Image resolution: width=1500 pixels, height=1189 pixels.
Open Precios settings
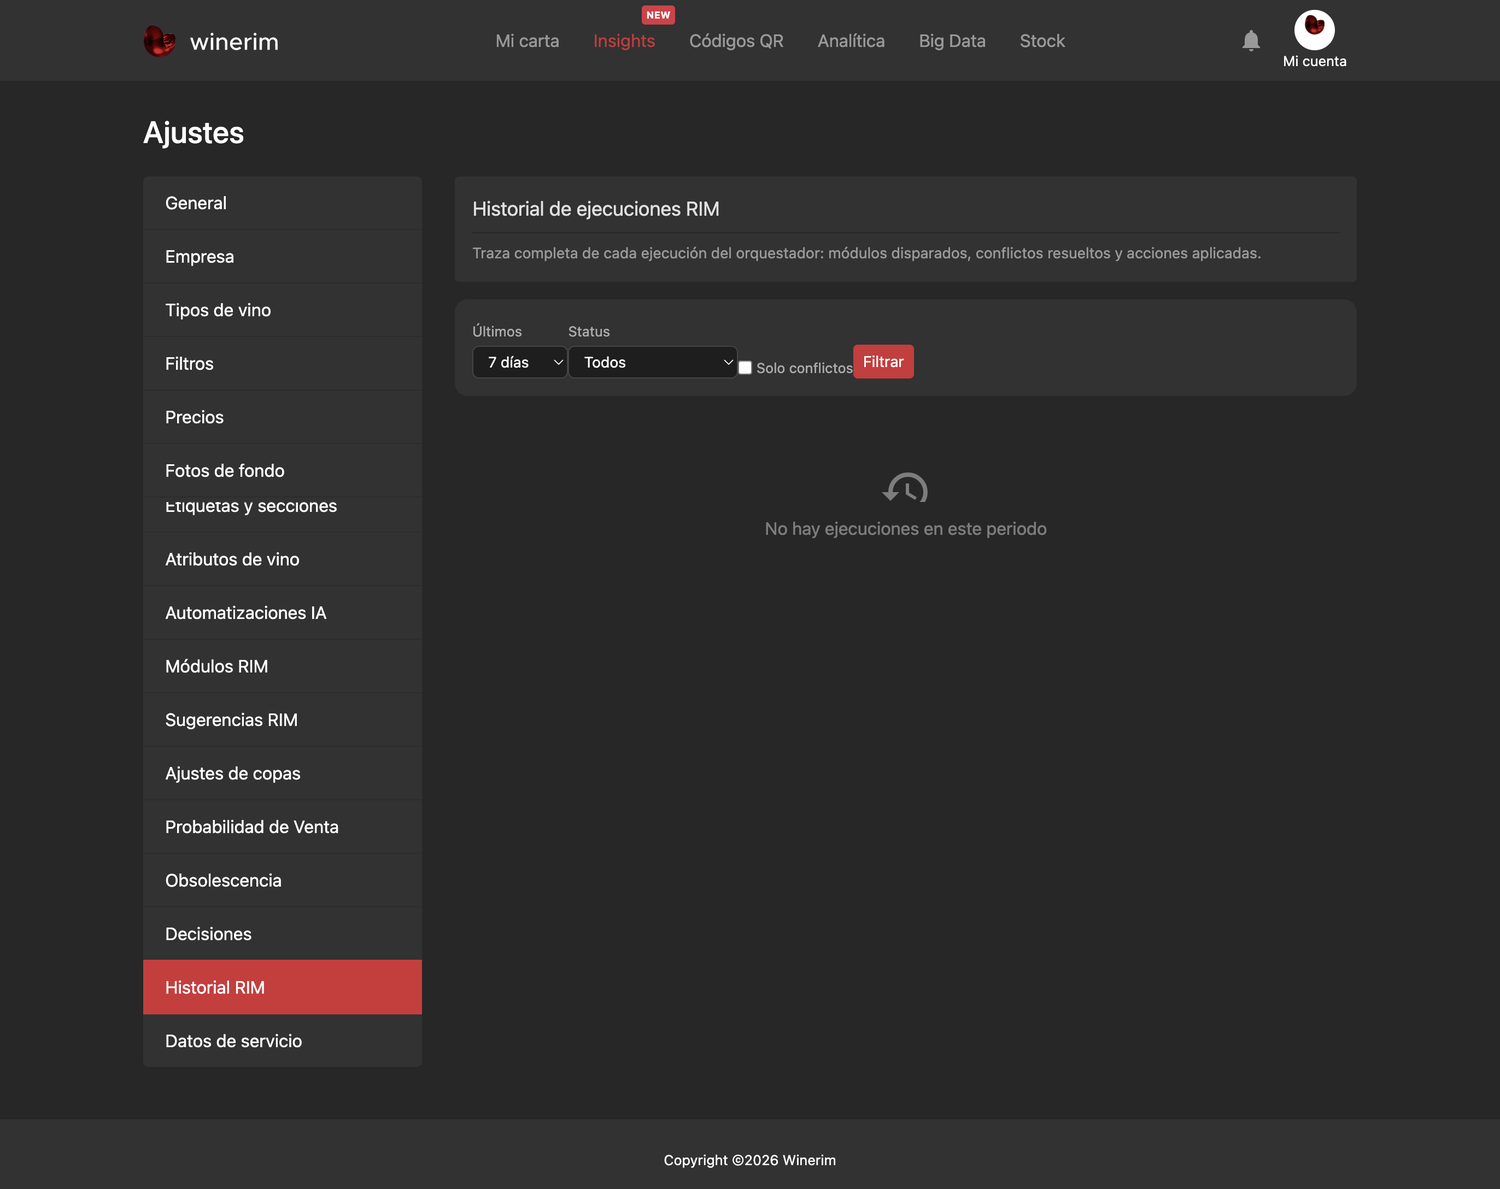pyautogui.click(x=282, y=417)
